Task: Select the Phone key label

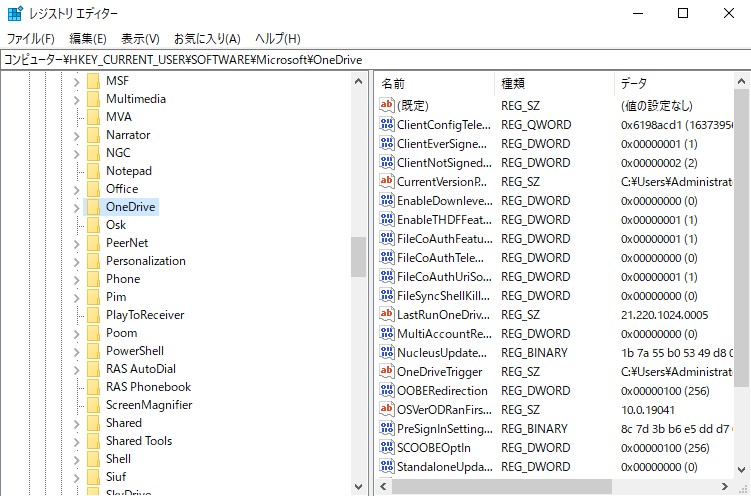Action: tap(123, 279)
